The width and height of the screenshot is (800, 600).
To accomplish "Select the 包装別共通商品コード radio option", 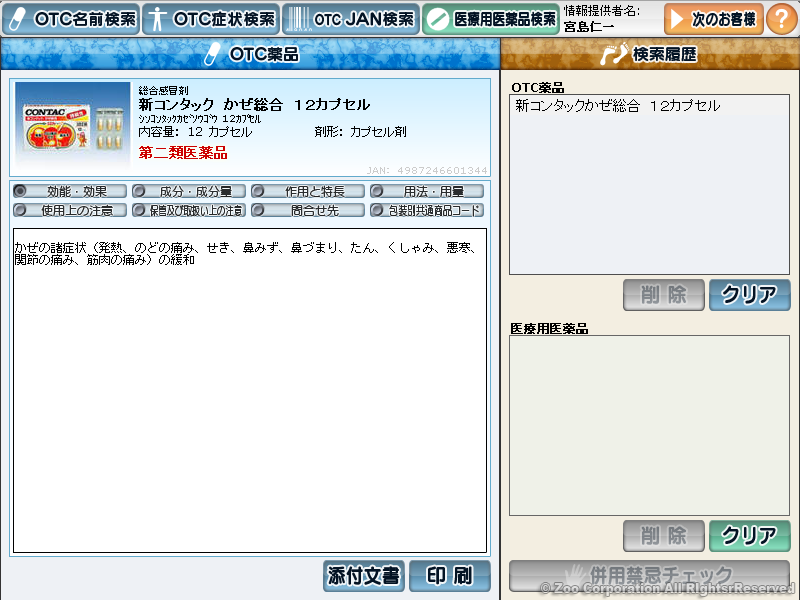I will point(427,210).
